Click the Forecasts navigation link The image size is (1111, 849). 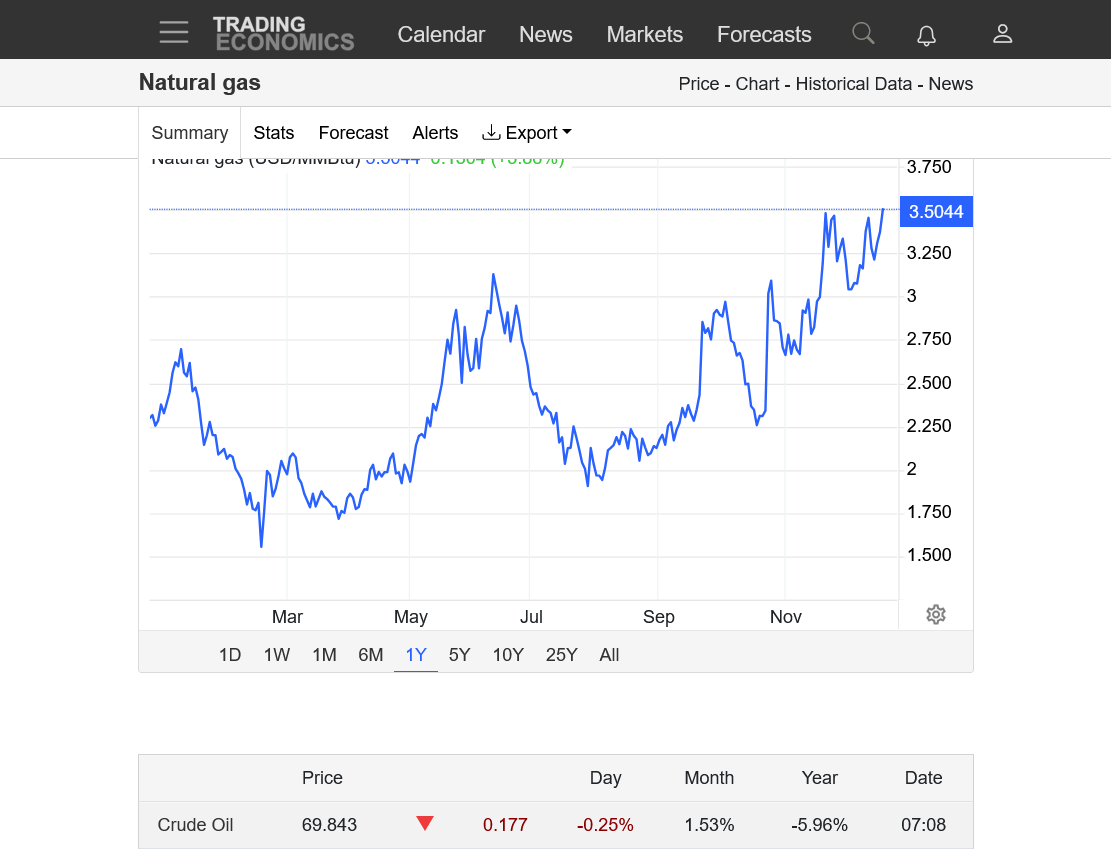point(764,34)
